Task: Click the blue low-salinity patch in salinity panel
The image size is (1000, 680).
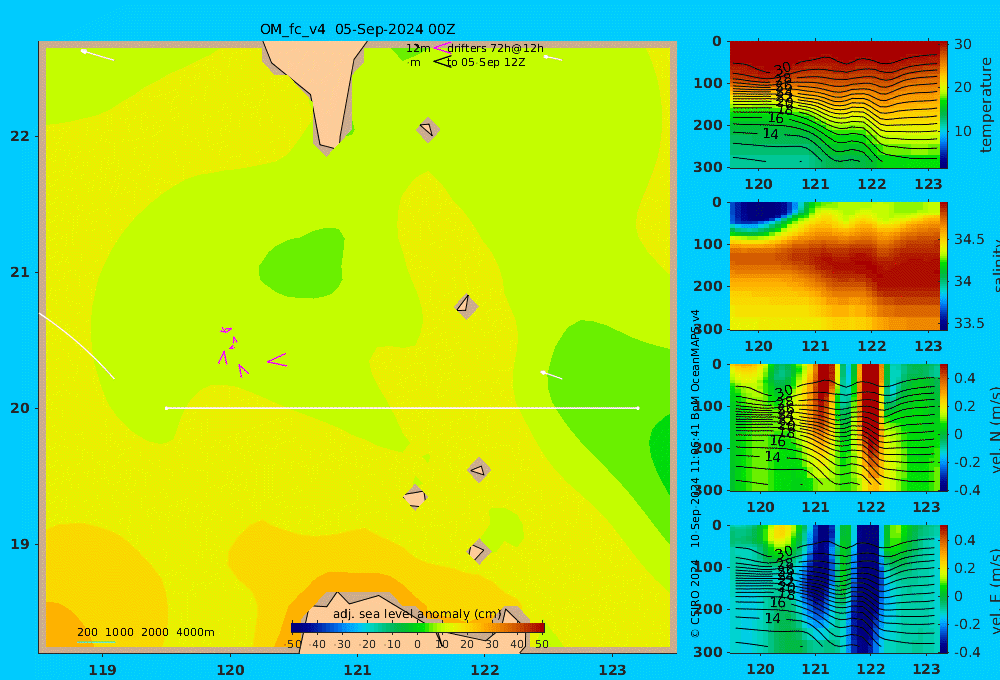Action: pyautogui.click(x=762, y=211)
